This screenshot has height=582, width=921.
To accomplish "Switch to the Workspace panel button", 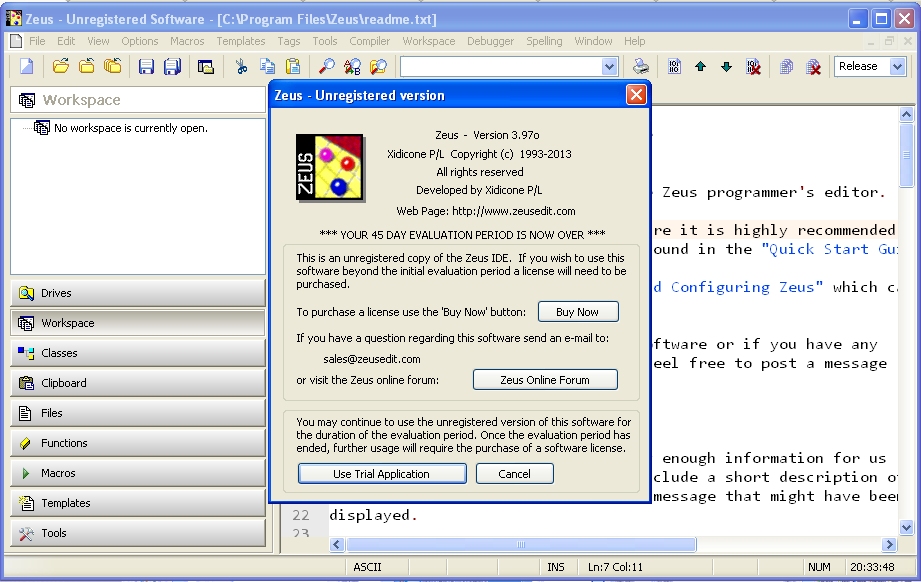I will click(138, 323).
